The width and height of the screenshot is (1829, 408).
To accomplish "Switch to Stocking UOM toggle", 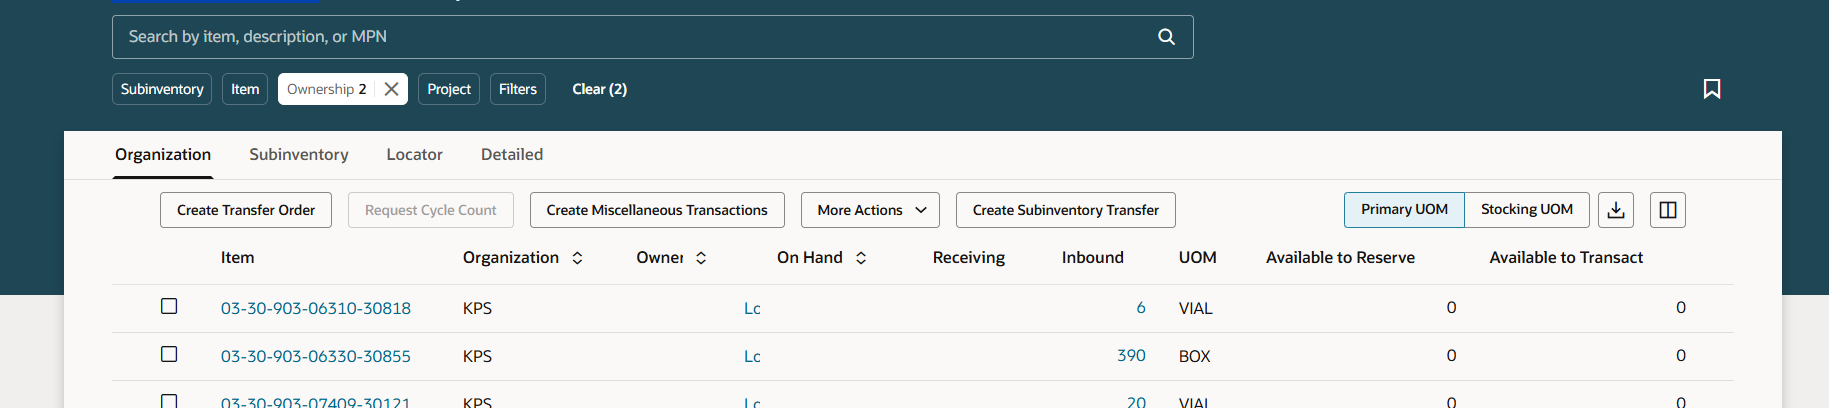I will pos(1526,210).
